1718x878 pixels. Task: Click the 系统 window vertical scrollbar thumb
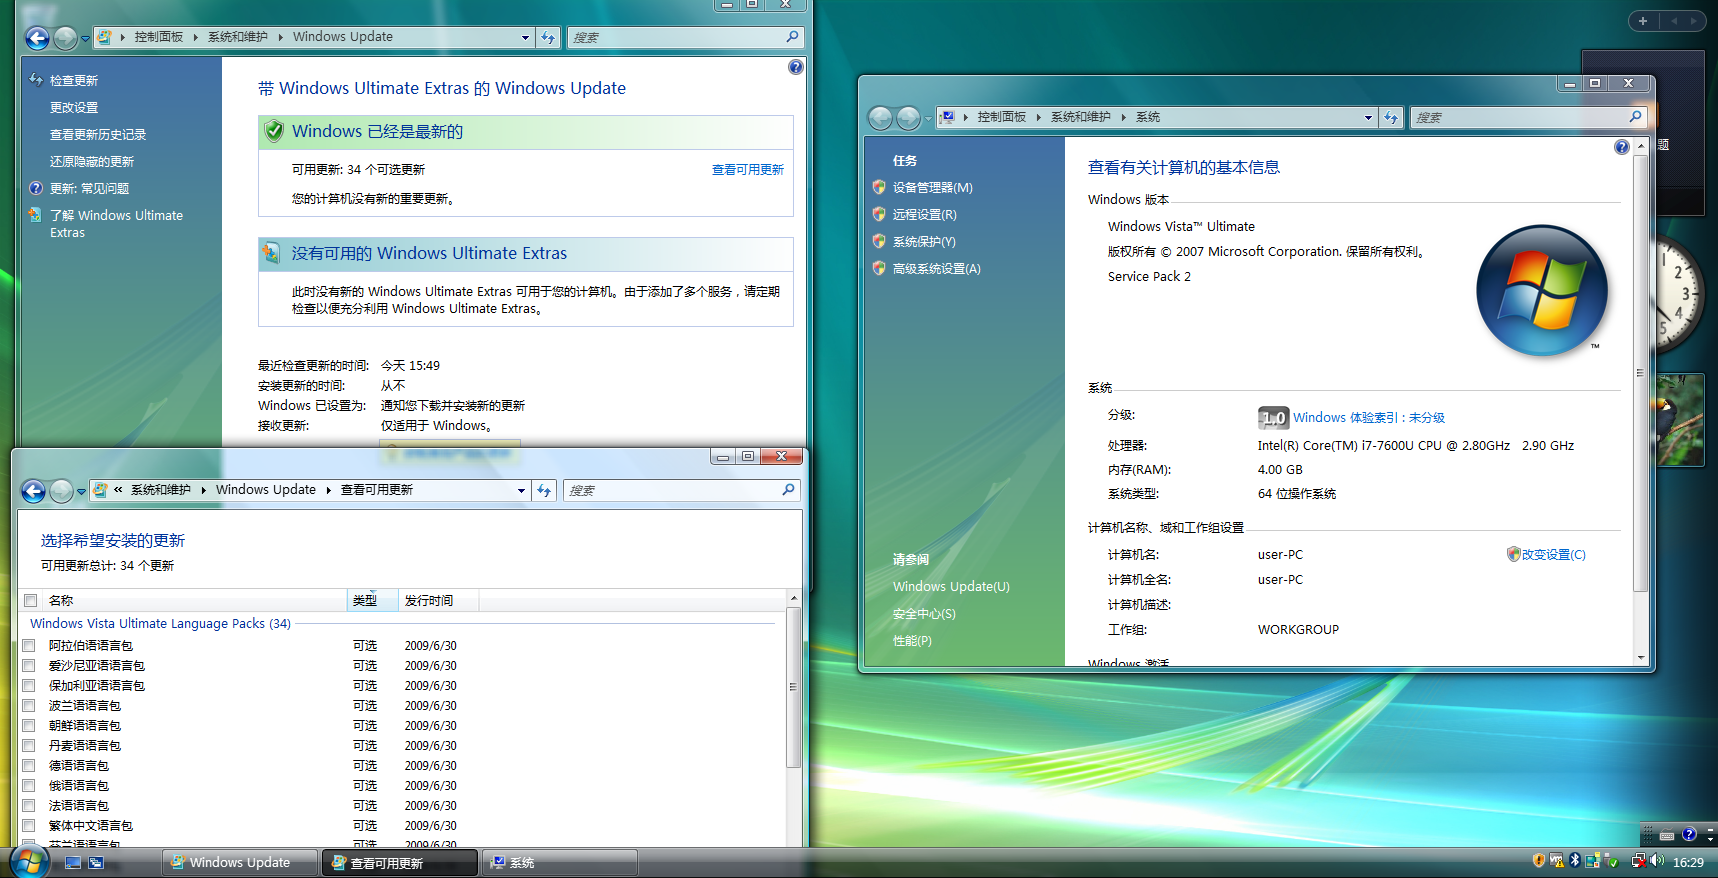click(x=1639, y=373)
